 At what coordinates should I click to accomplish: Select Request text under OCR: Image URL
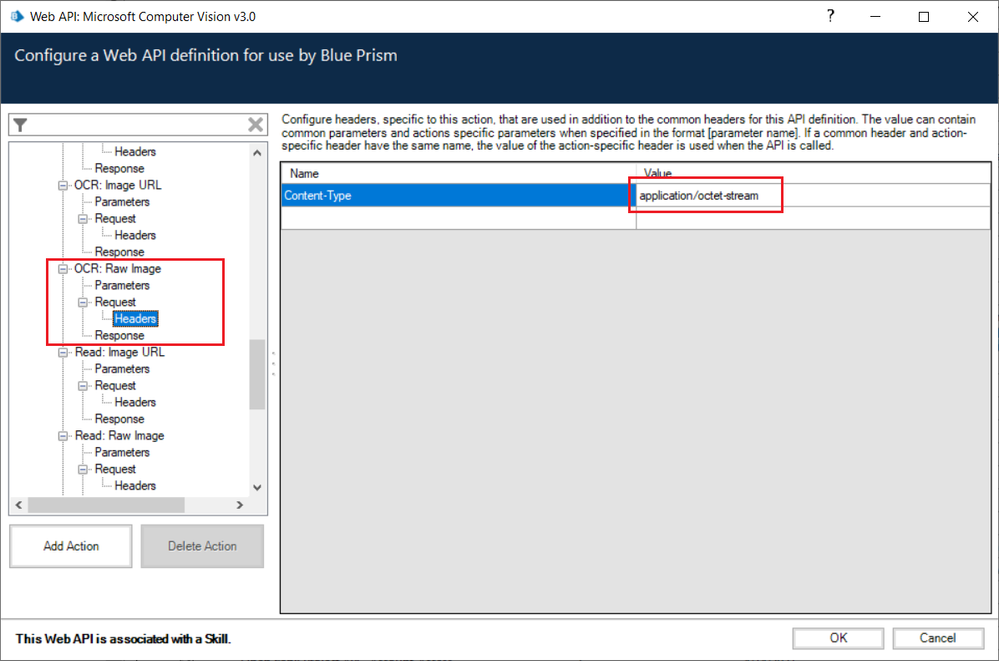click(115, 219)
